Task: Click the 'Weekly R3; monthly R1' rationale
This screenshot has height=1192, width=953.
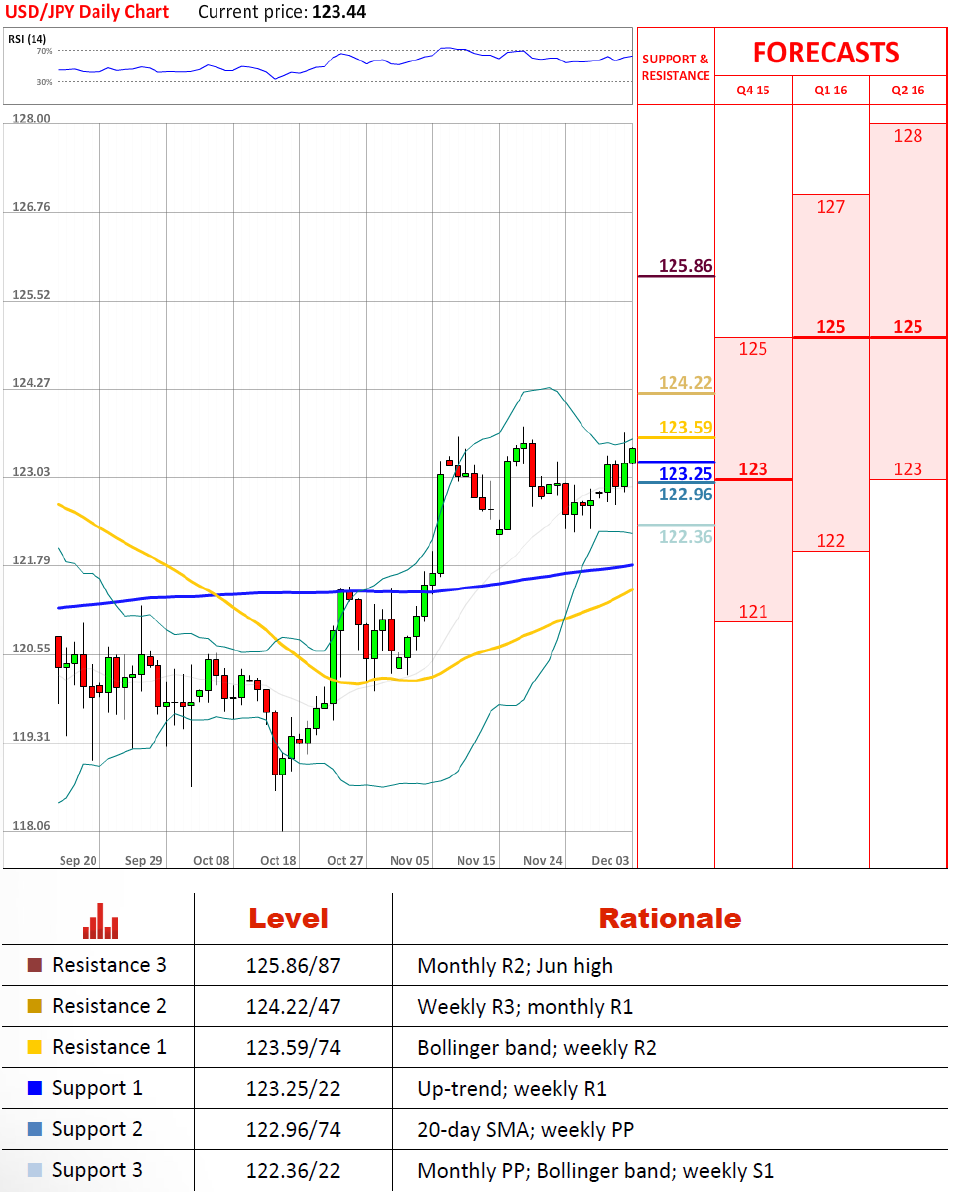Action: [525, 1007]
